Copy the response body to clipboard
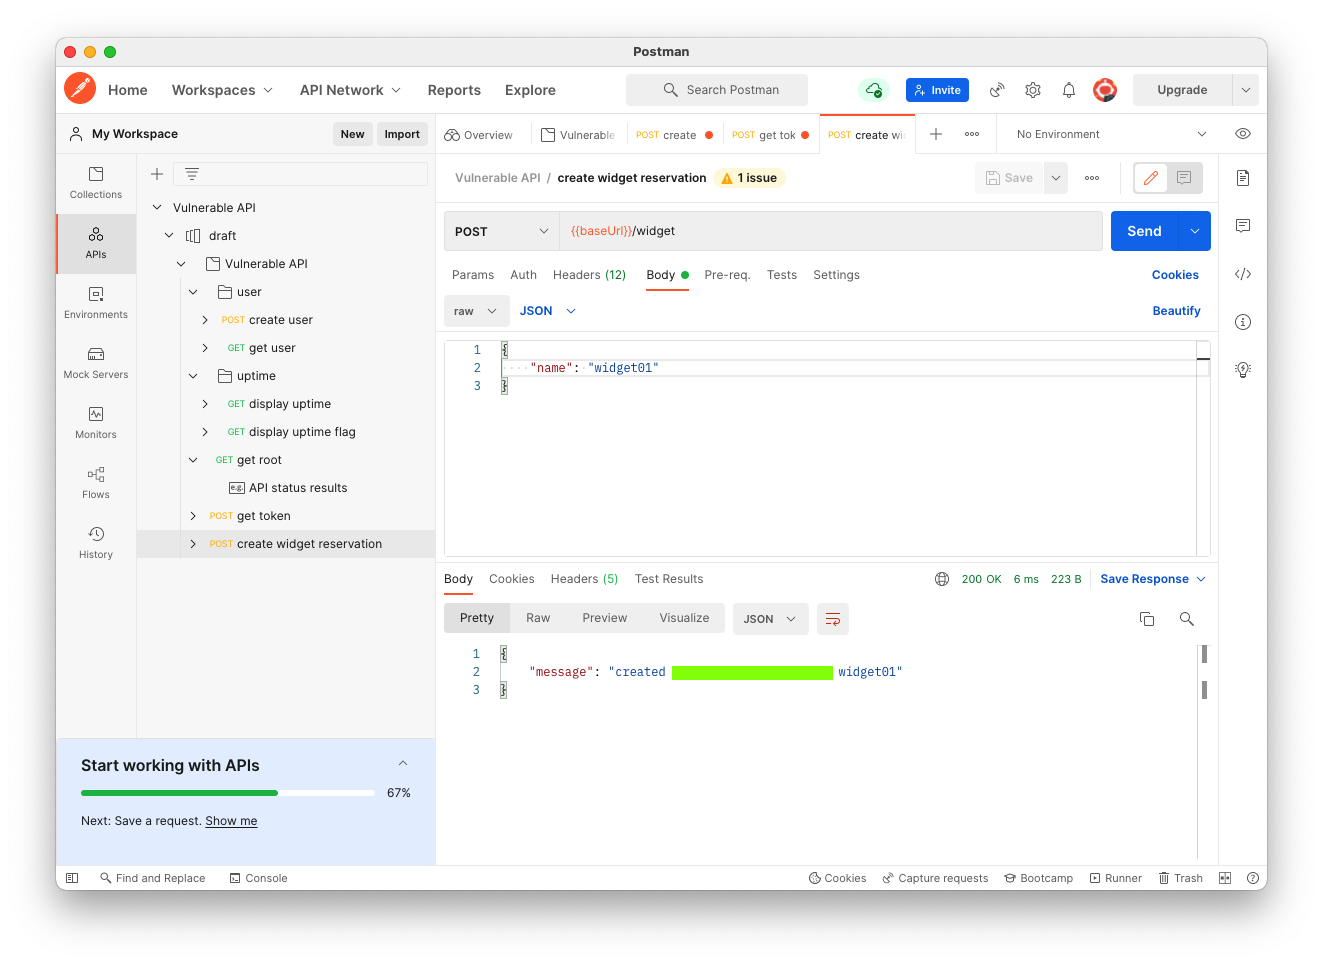This screenshot has height=964, width=1323. [1147, 619]
